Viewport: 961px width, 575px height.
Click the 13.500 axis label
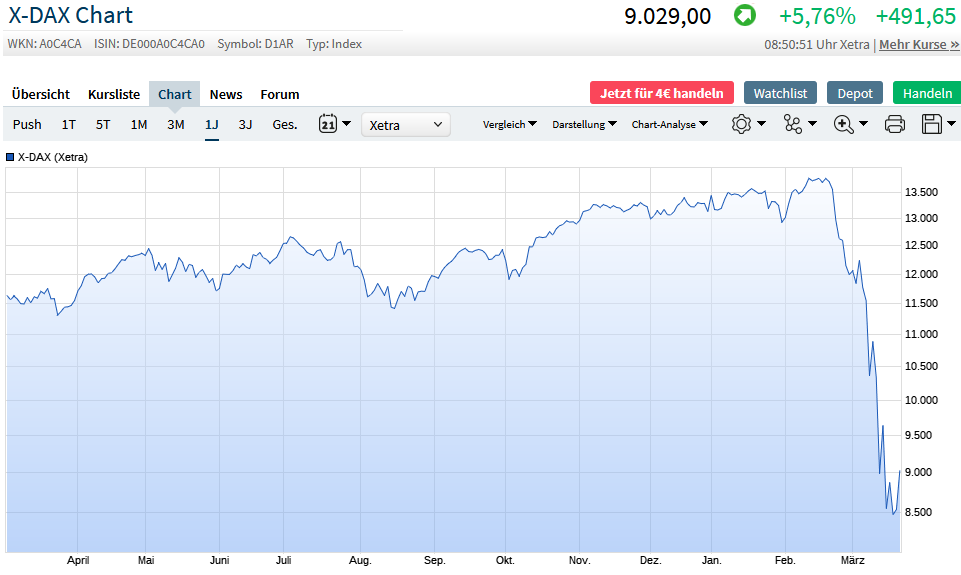point(921,192)
